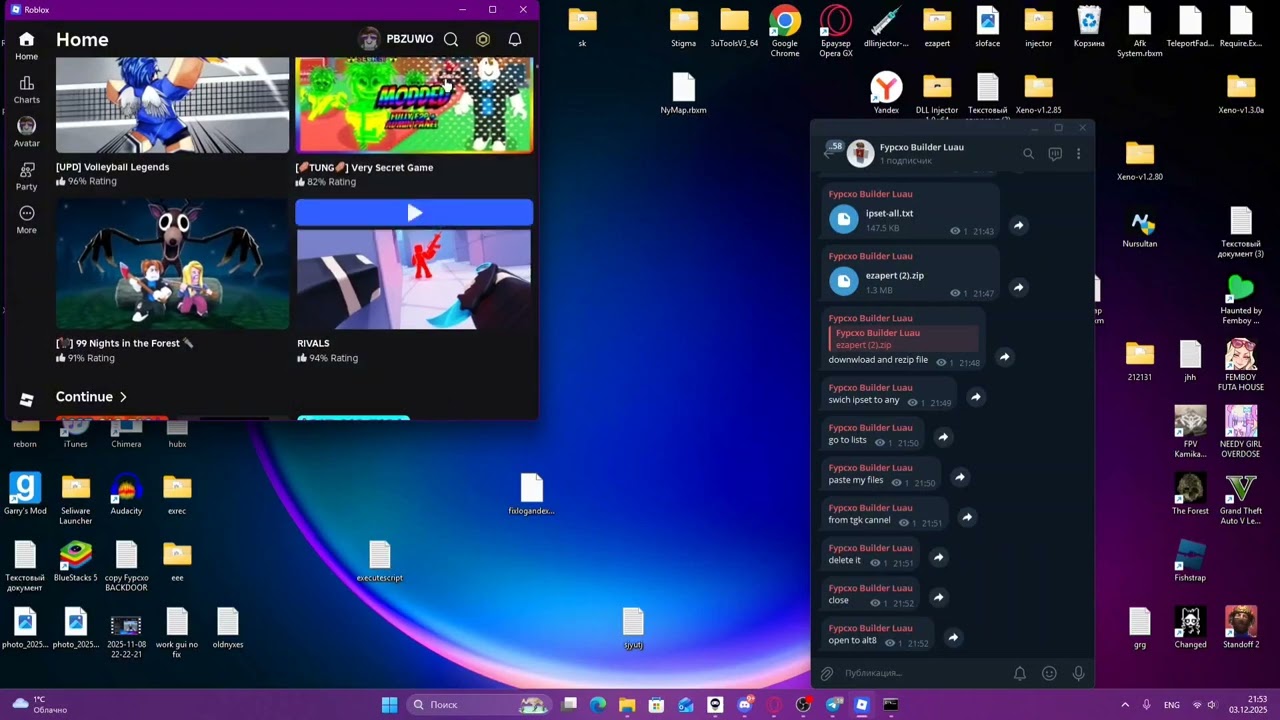Click the RIVALS game title
This screenshot has width=1280, height=720.
[313, 343]
